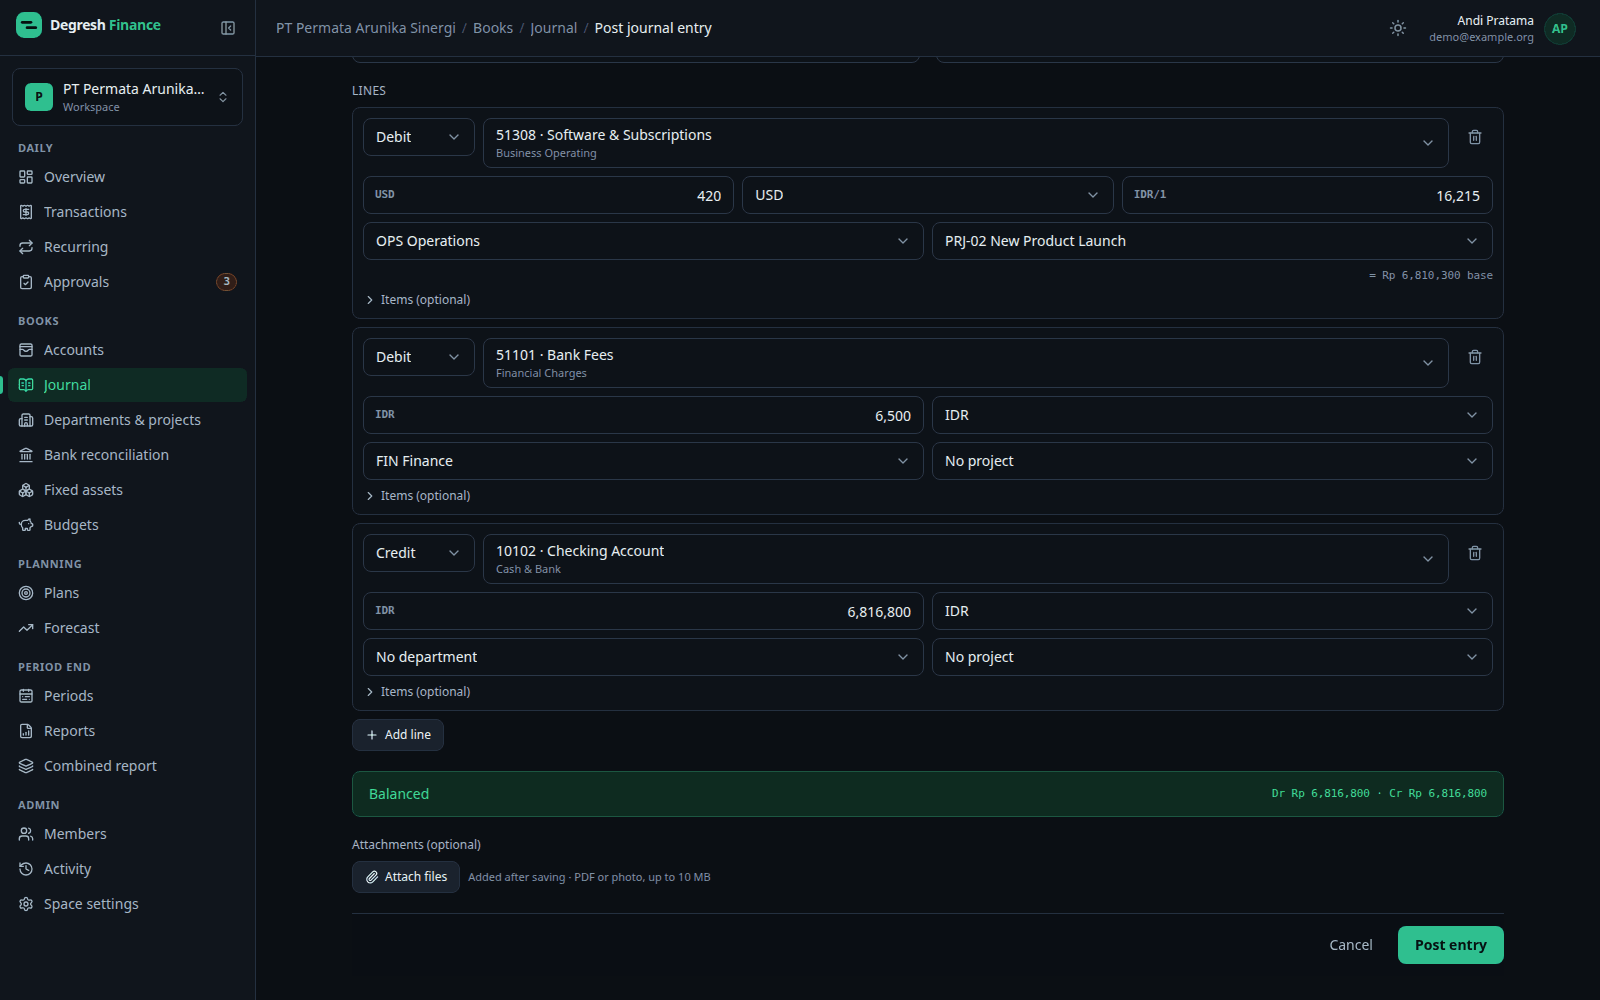1600x1000 pixels.
Task: Select Journal in the sidebar
Action: pyautogui.click(x=127, y=385)
